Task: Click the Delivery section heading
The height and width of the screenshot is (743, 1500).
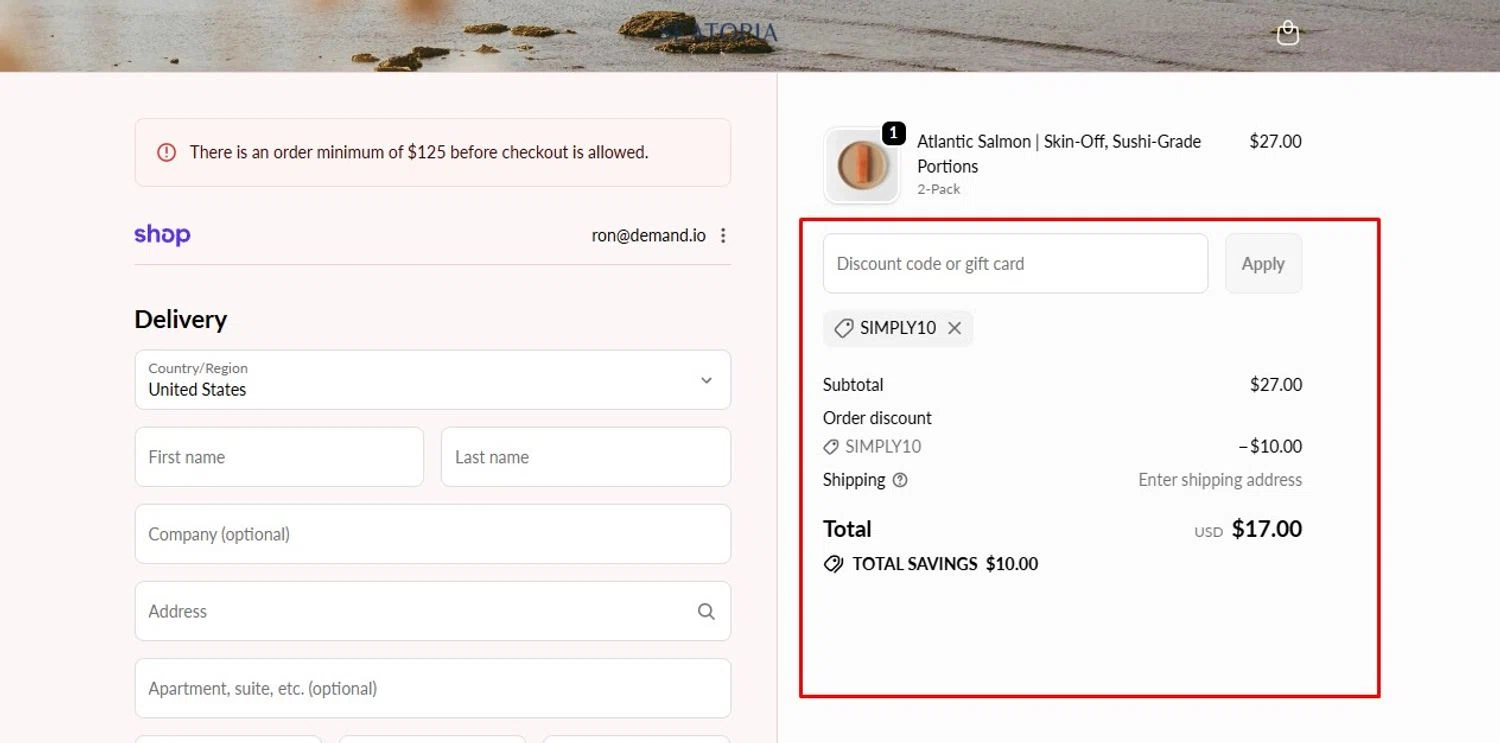Action: pos(181,320)
